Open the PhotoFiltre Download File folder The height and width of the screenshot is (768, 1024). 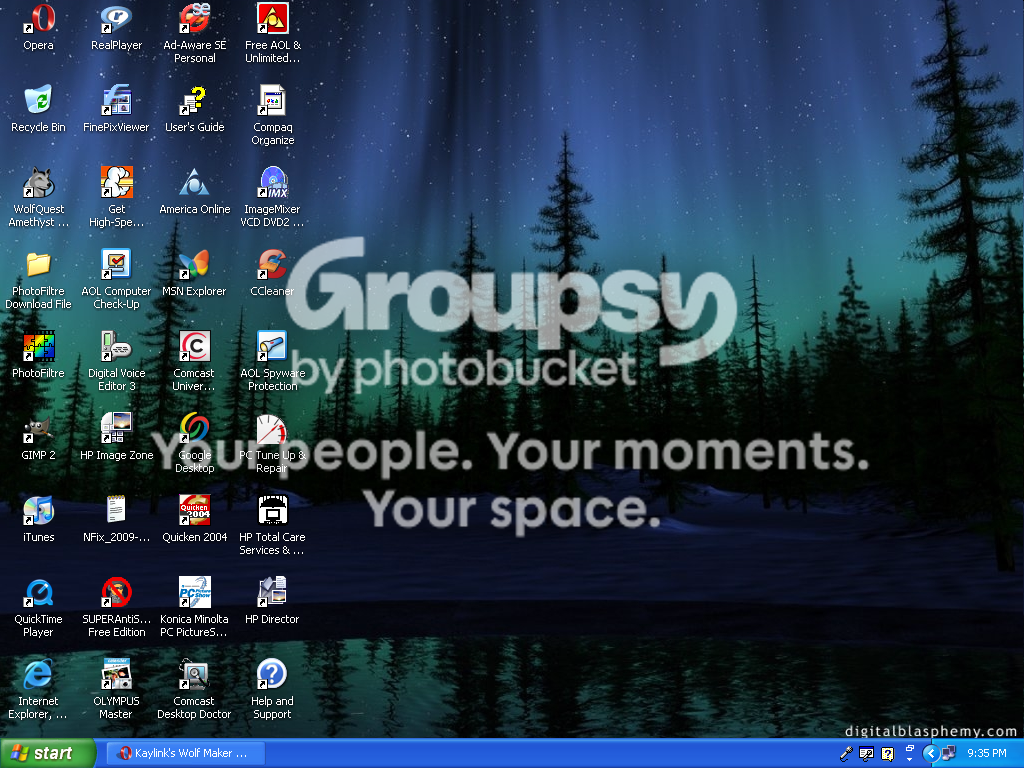39,264
